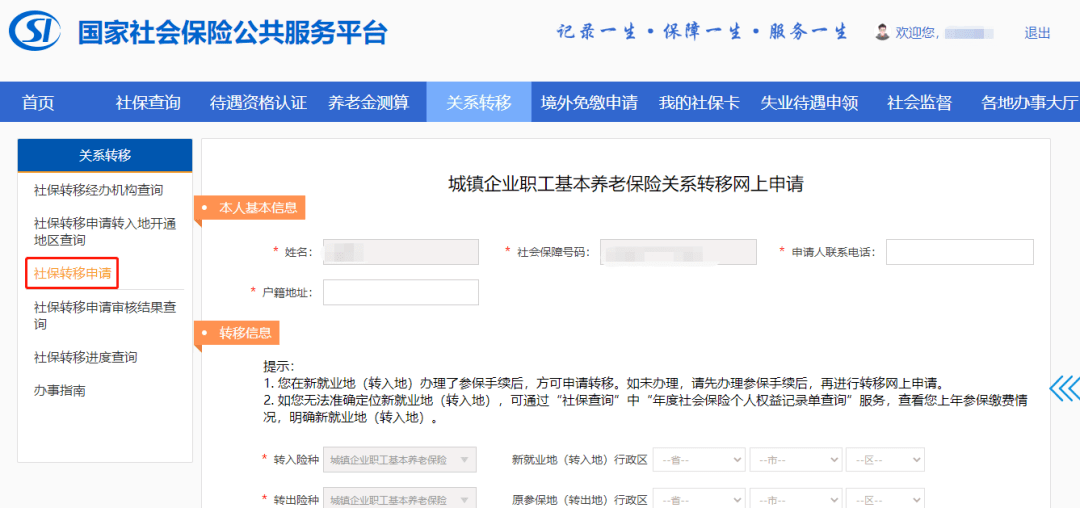Open 失业待遇申领 menu item
Screen dimensions: 1080x508
click(x=809, y=103)
